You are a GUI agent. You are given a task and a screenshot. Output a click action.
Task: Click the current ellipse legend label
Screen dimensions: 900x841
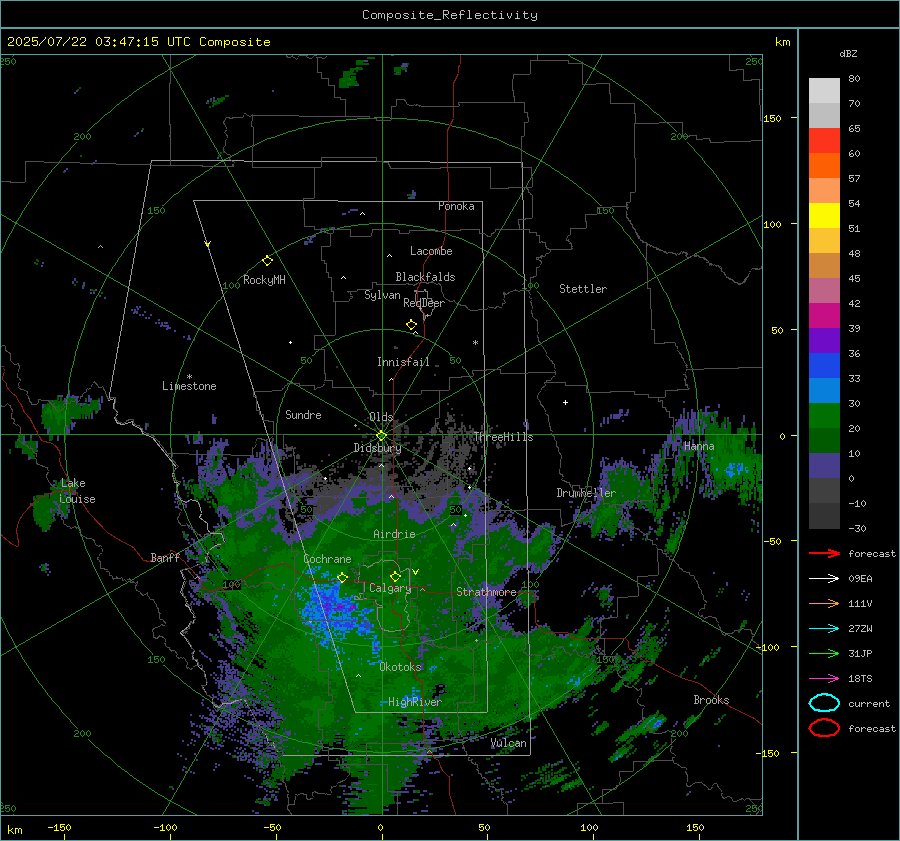(x=869, y=703)
